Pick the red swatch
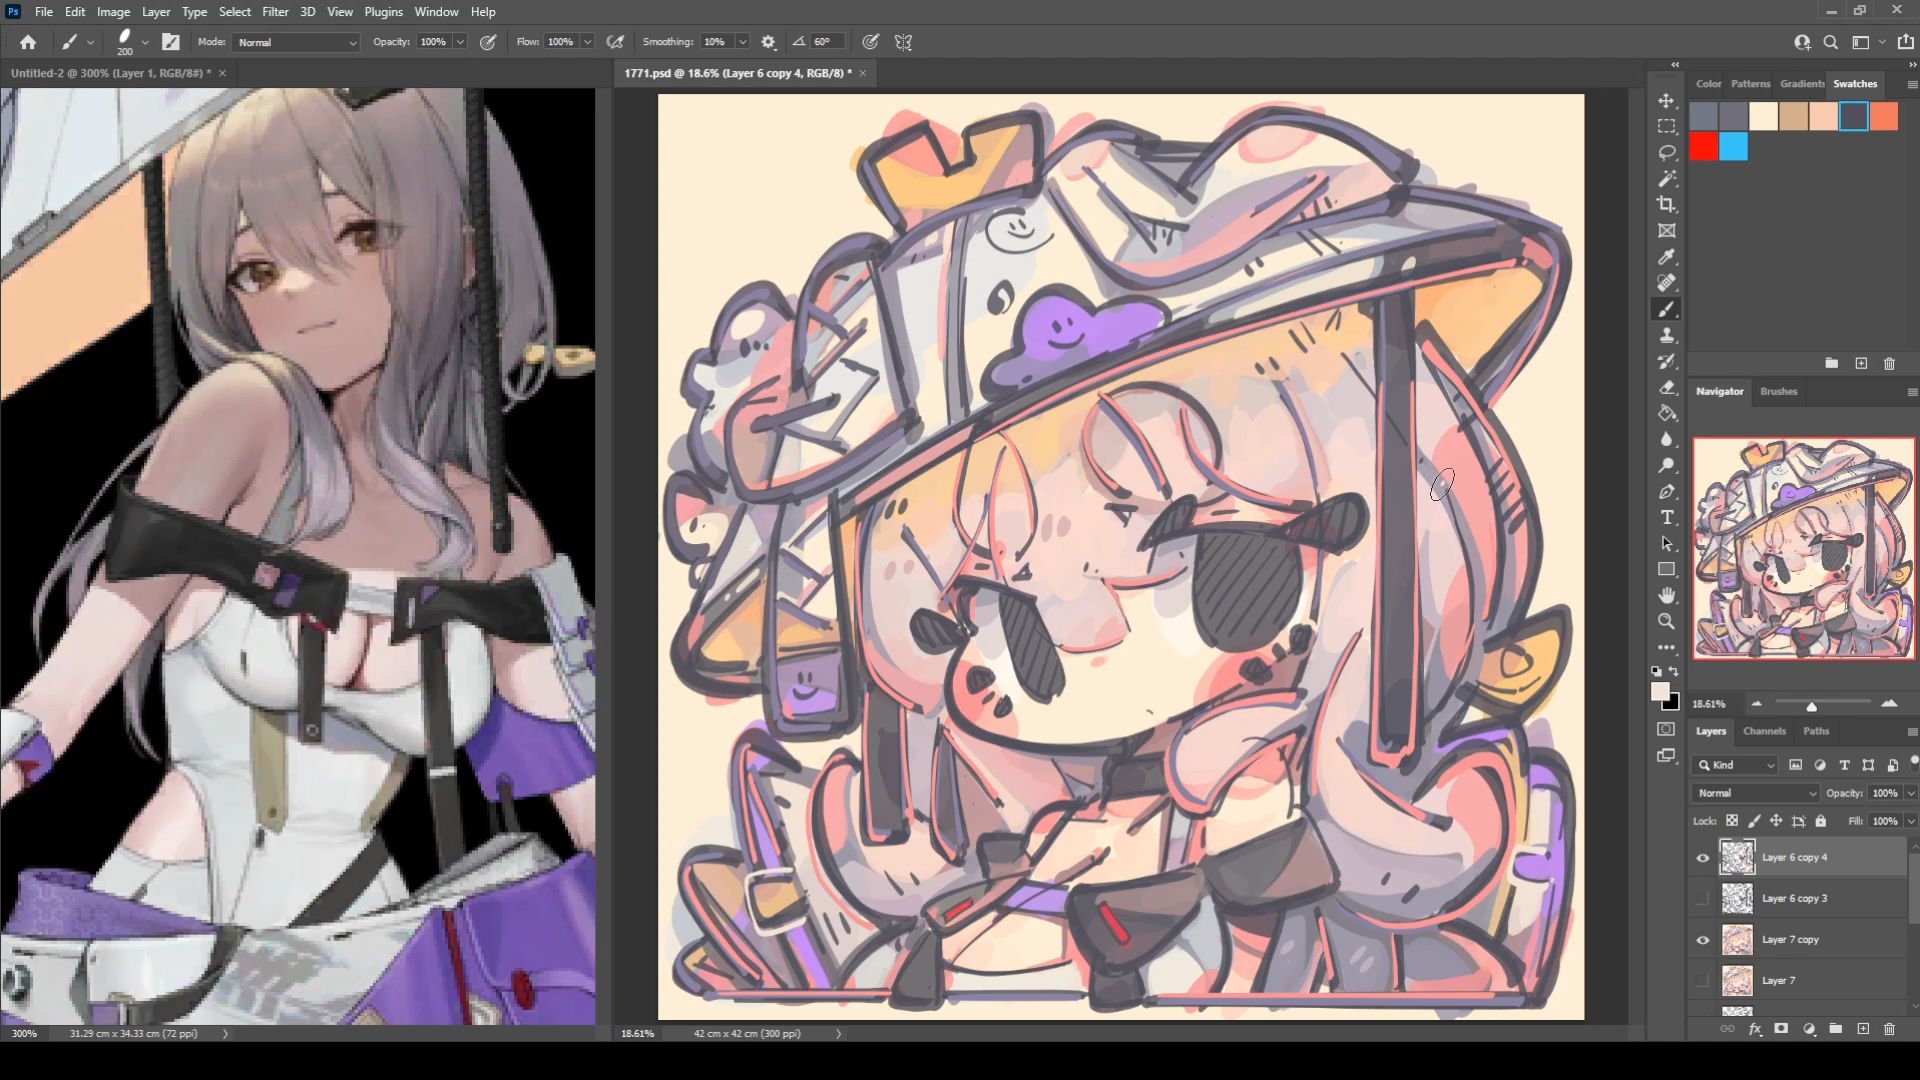This screenshot has height=1080, width=1920. click(x=1704, y=147)
